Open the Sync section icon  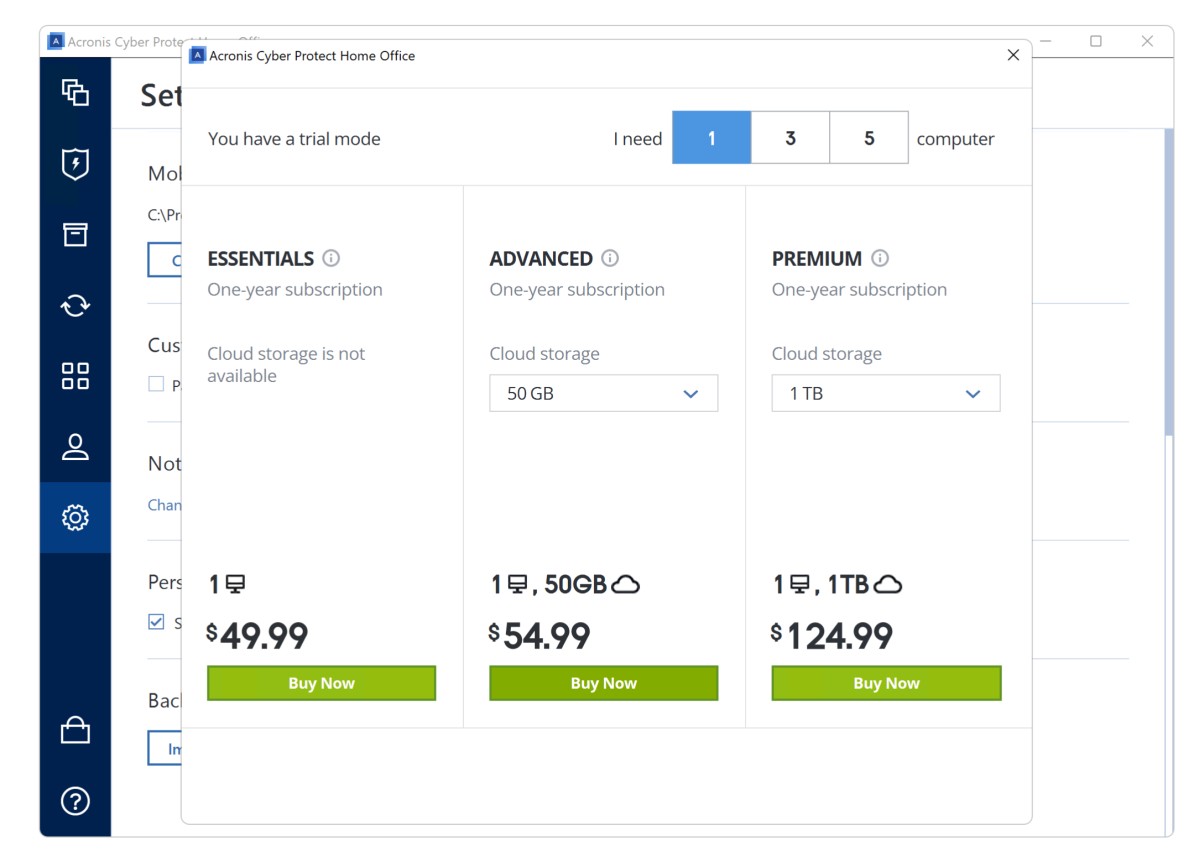click(x=75, y=305)
